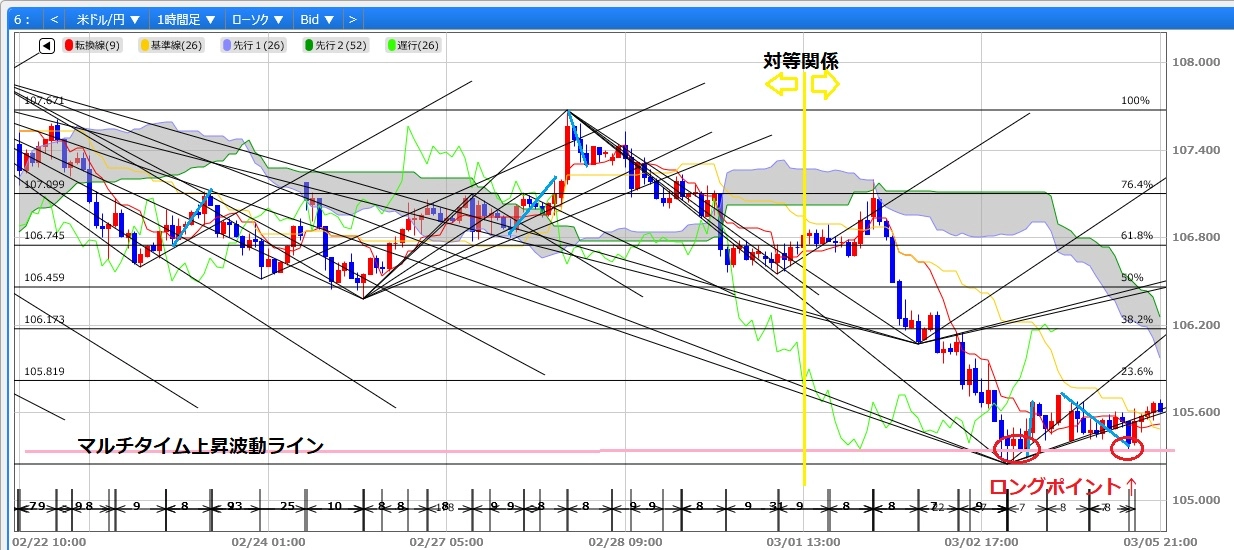Screen dimensions: 1234x550
Task: Click the 106.173 Fibonacci level label
Action: click(44, 320)
